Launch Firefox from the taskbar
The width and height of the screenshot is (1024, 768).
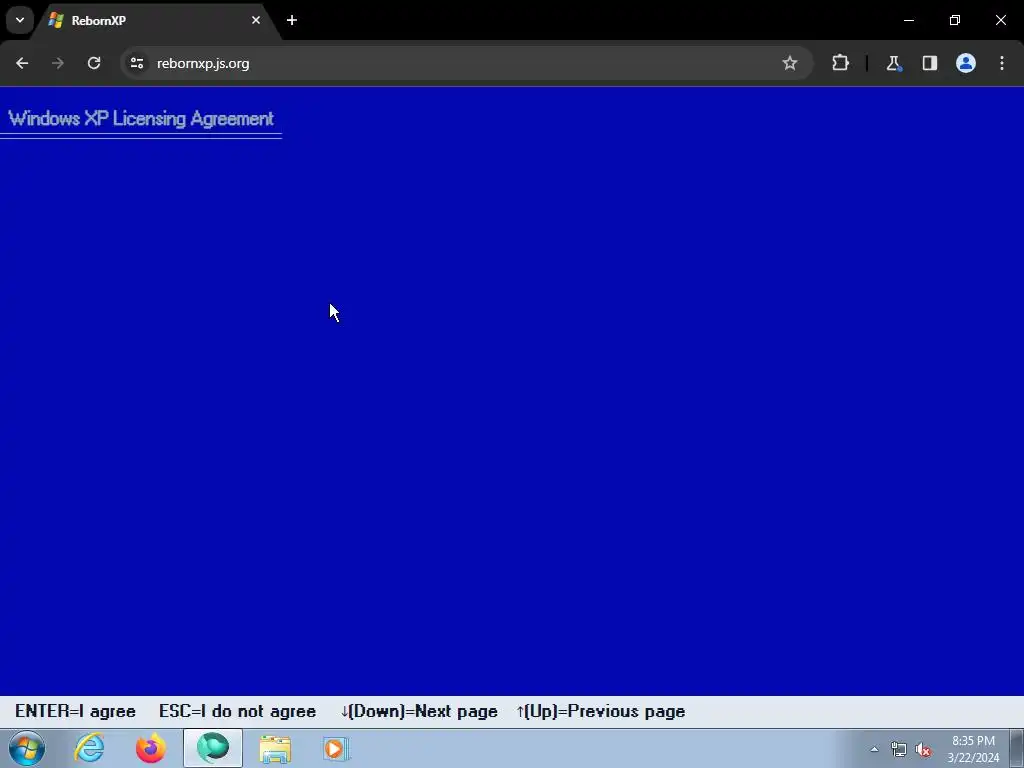point(150,748)
